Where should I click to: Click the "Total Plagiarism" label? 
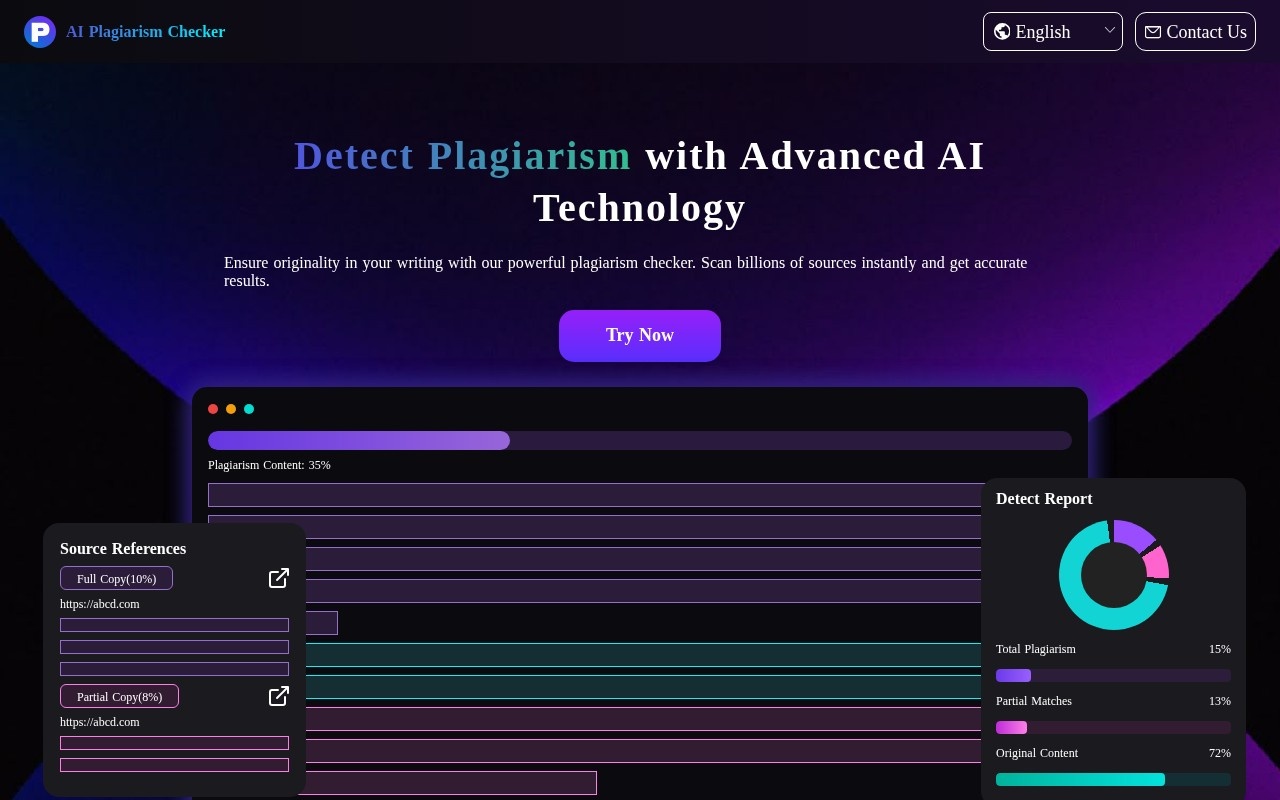1036,649
